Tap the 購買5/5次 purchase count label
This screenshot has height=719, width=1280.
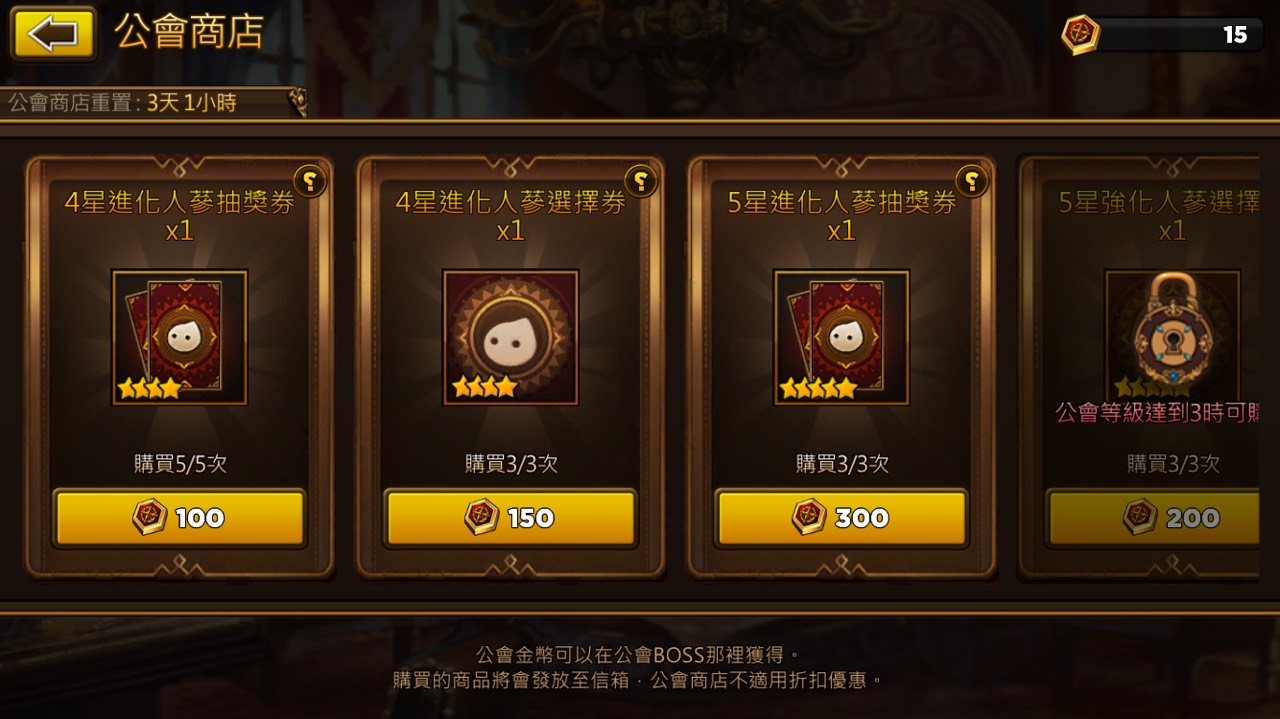pos(180,464)
